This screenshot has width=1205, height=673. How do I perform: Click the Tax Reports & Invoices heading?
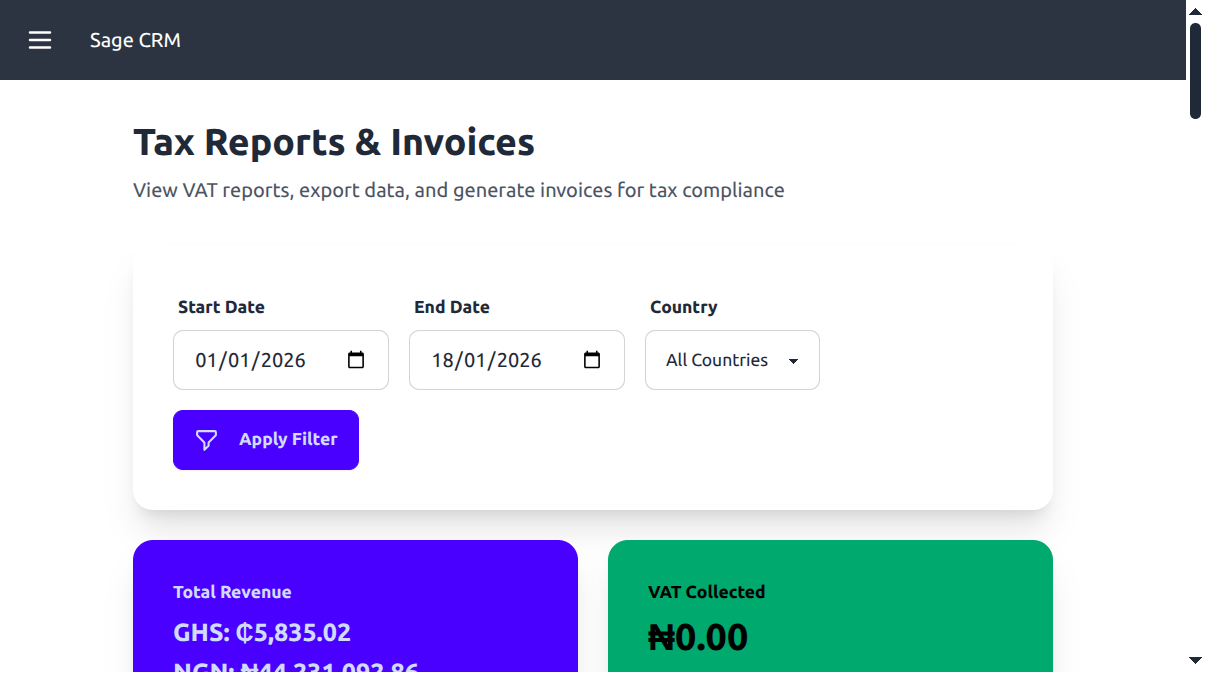[x=334, y=142]
